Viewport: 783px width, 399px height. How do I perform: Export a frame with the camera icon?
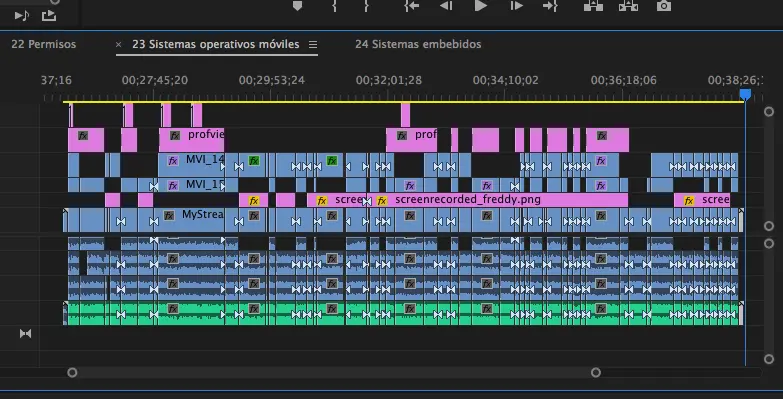click(664, 5)
